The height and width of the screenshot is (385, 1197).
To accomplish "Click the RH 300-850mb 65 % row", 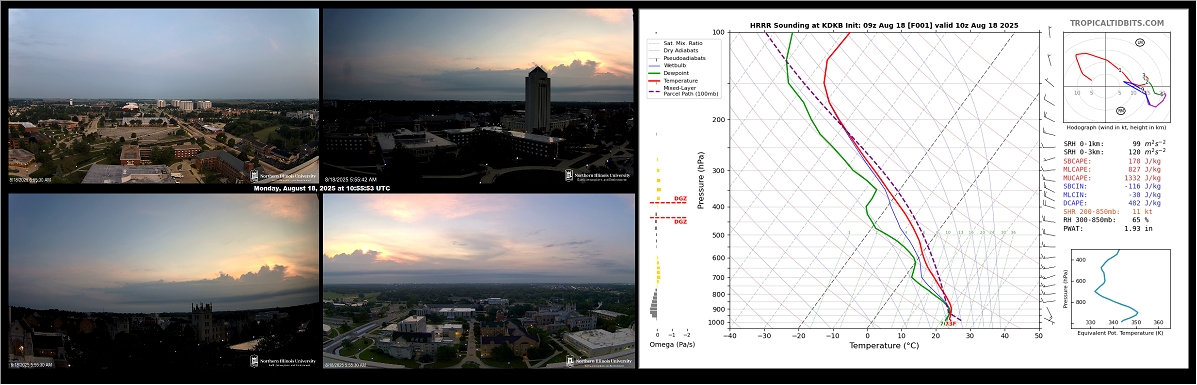I will (1106, 220).
